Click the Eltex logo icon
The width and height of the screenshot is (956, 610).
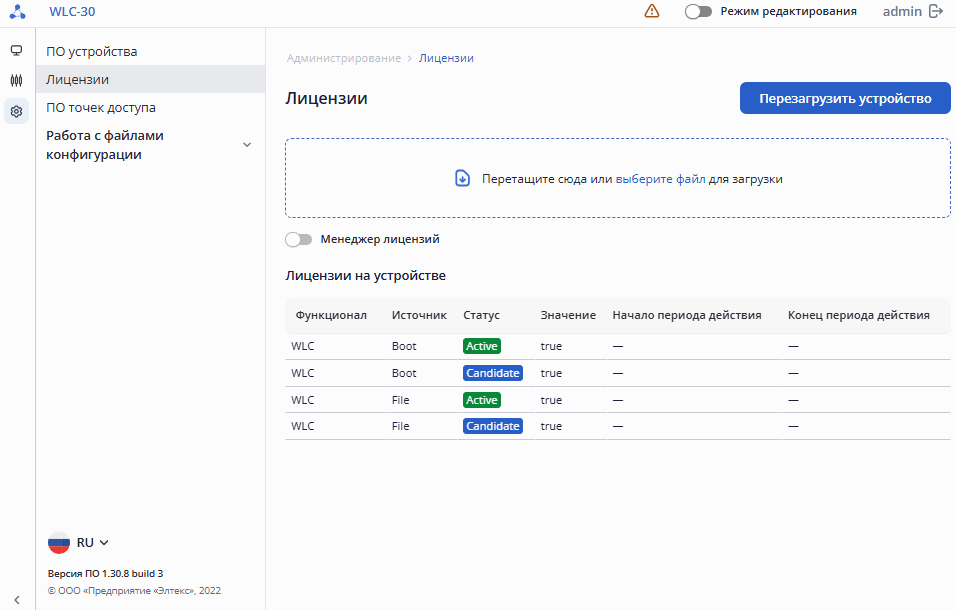pyautogui.click(x=17, y=12)
